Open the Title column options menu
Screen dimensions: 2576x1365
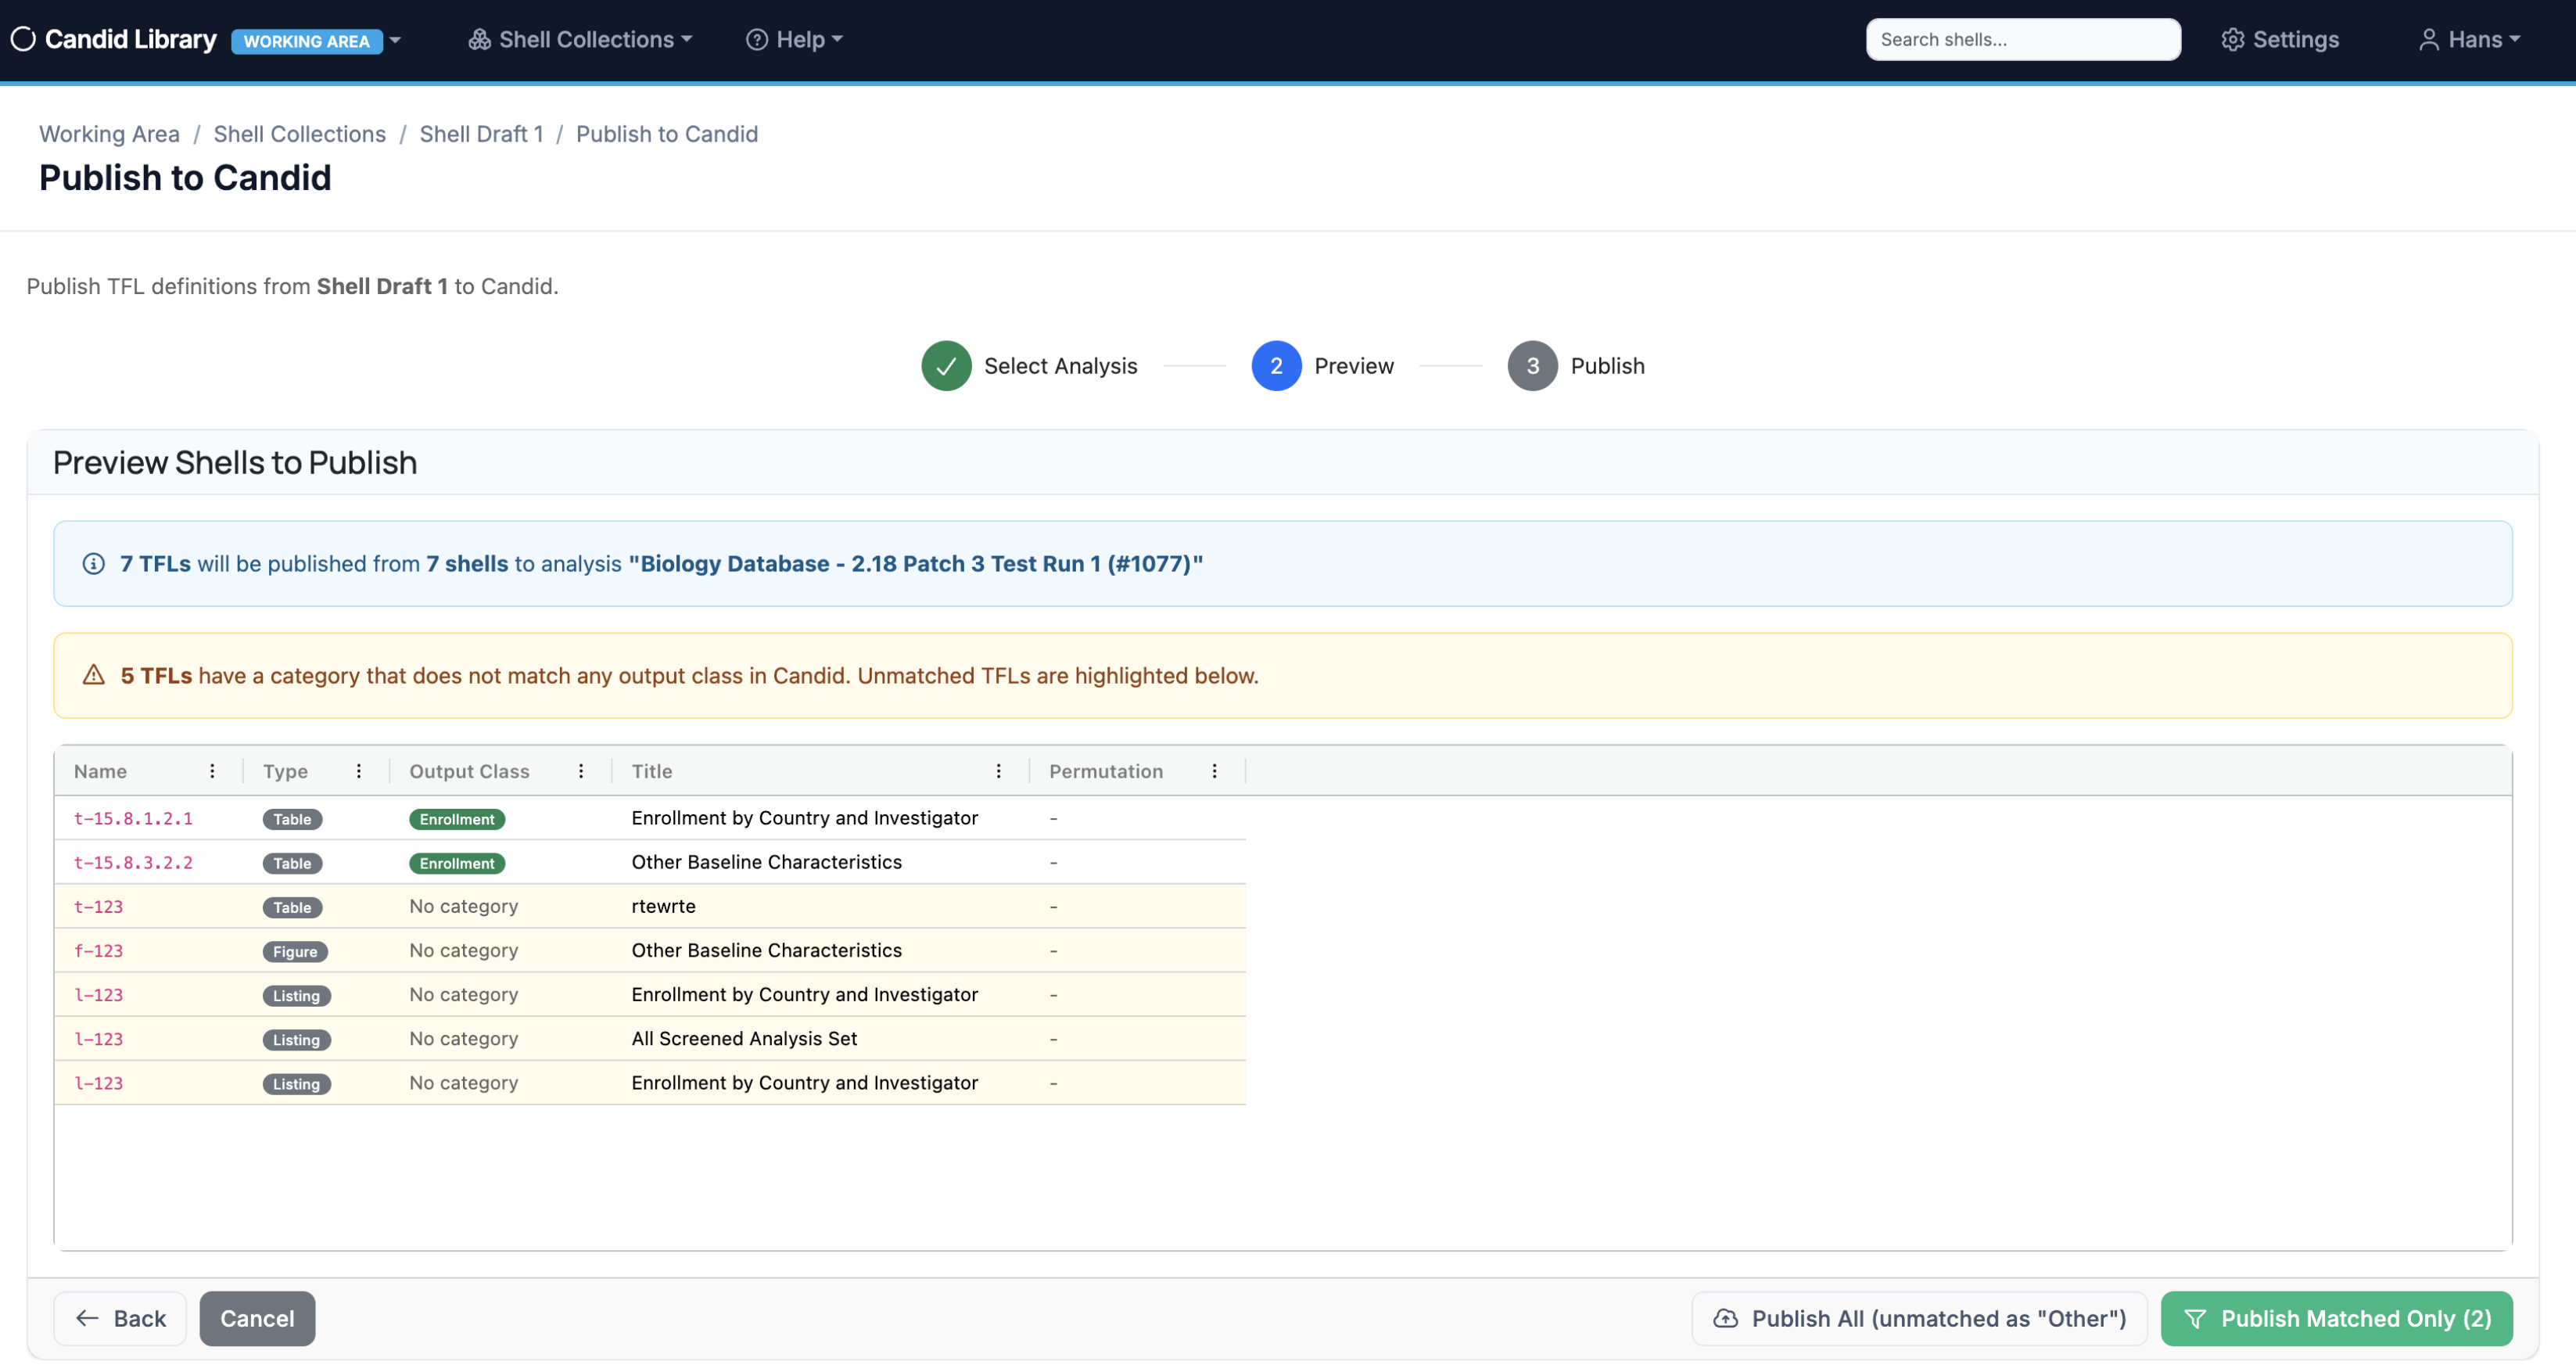point(998,771)
